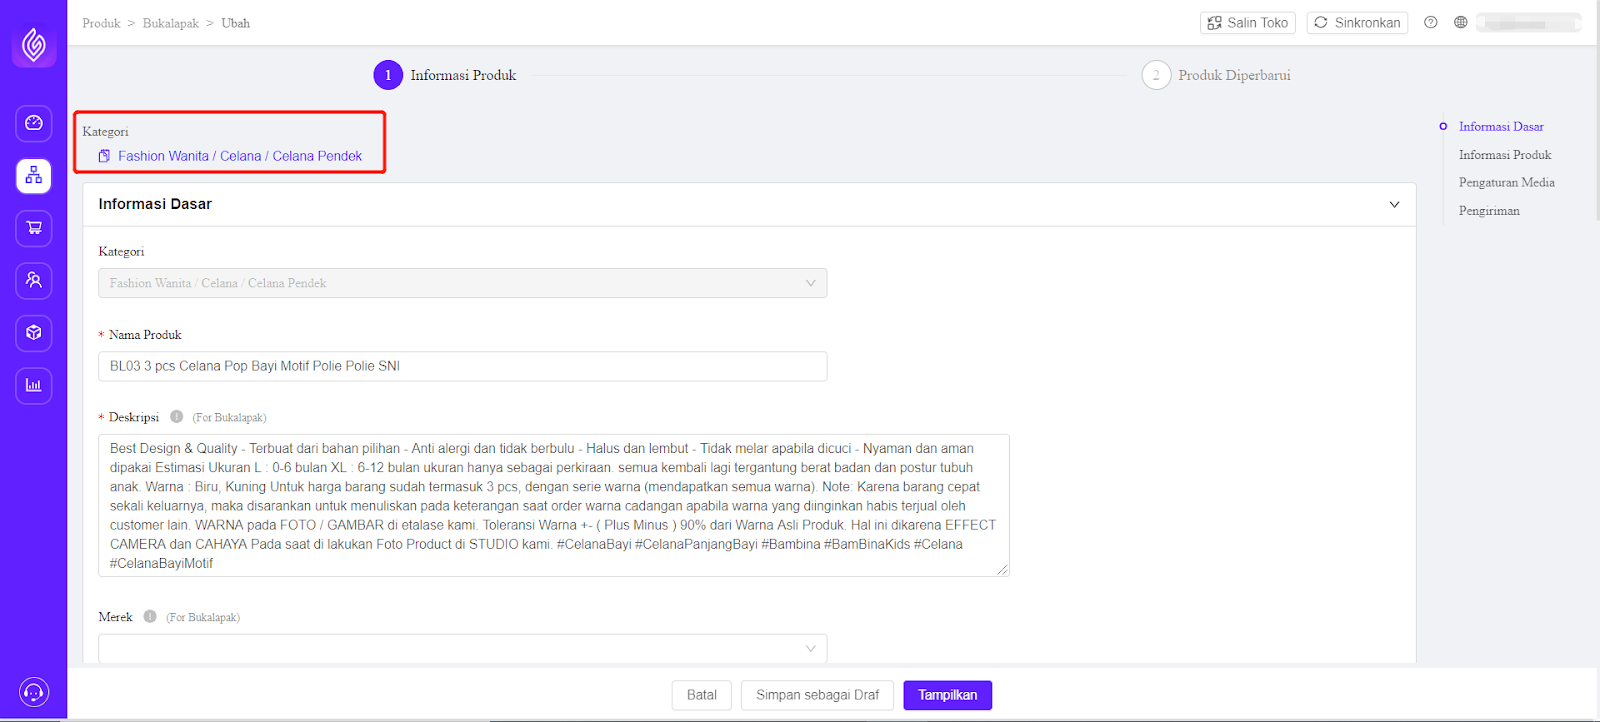Click the Nama Produk input field

[x=462, y=366]
